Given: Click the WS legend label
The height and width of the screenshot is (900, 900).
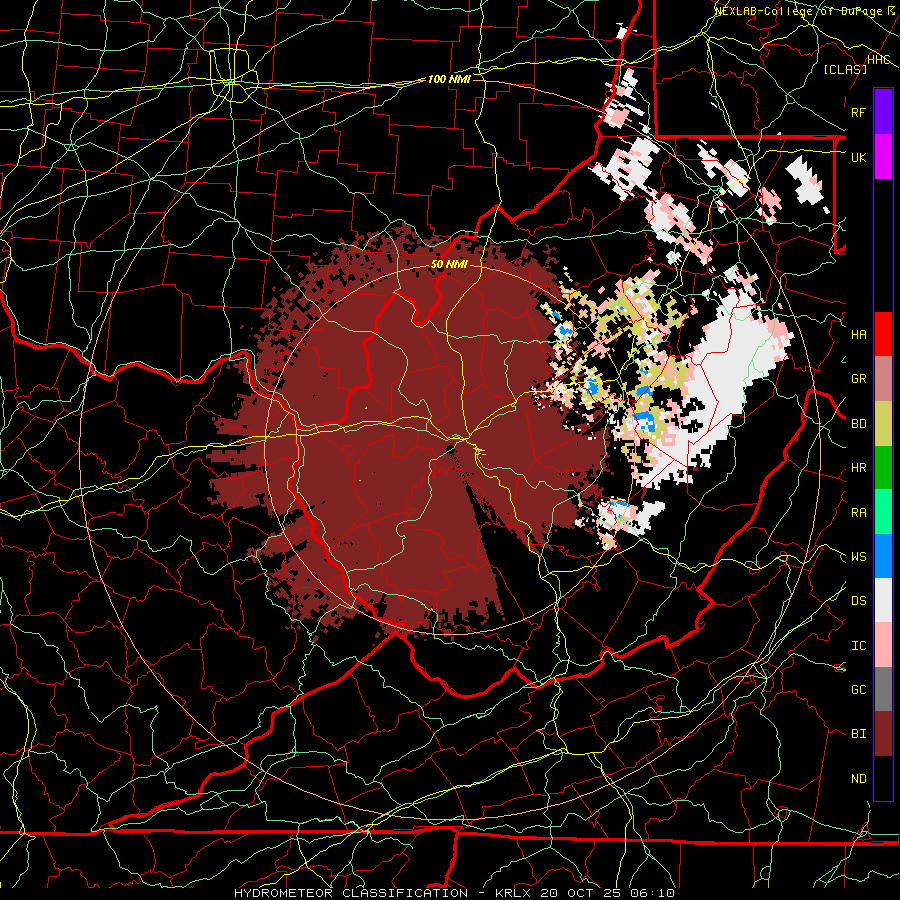Looking at the screenshot, I should (x=858, y=557).
